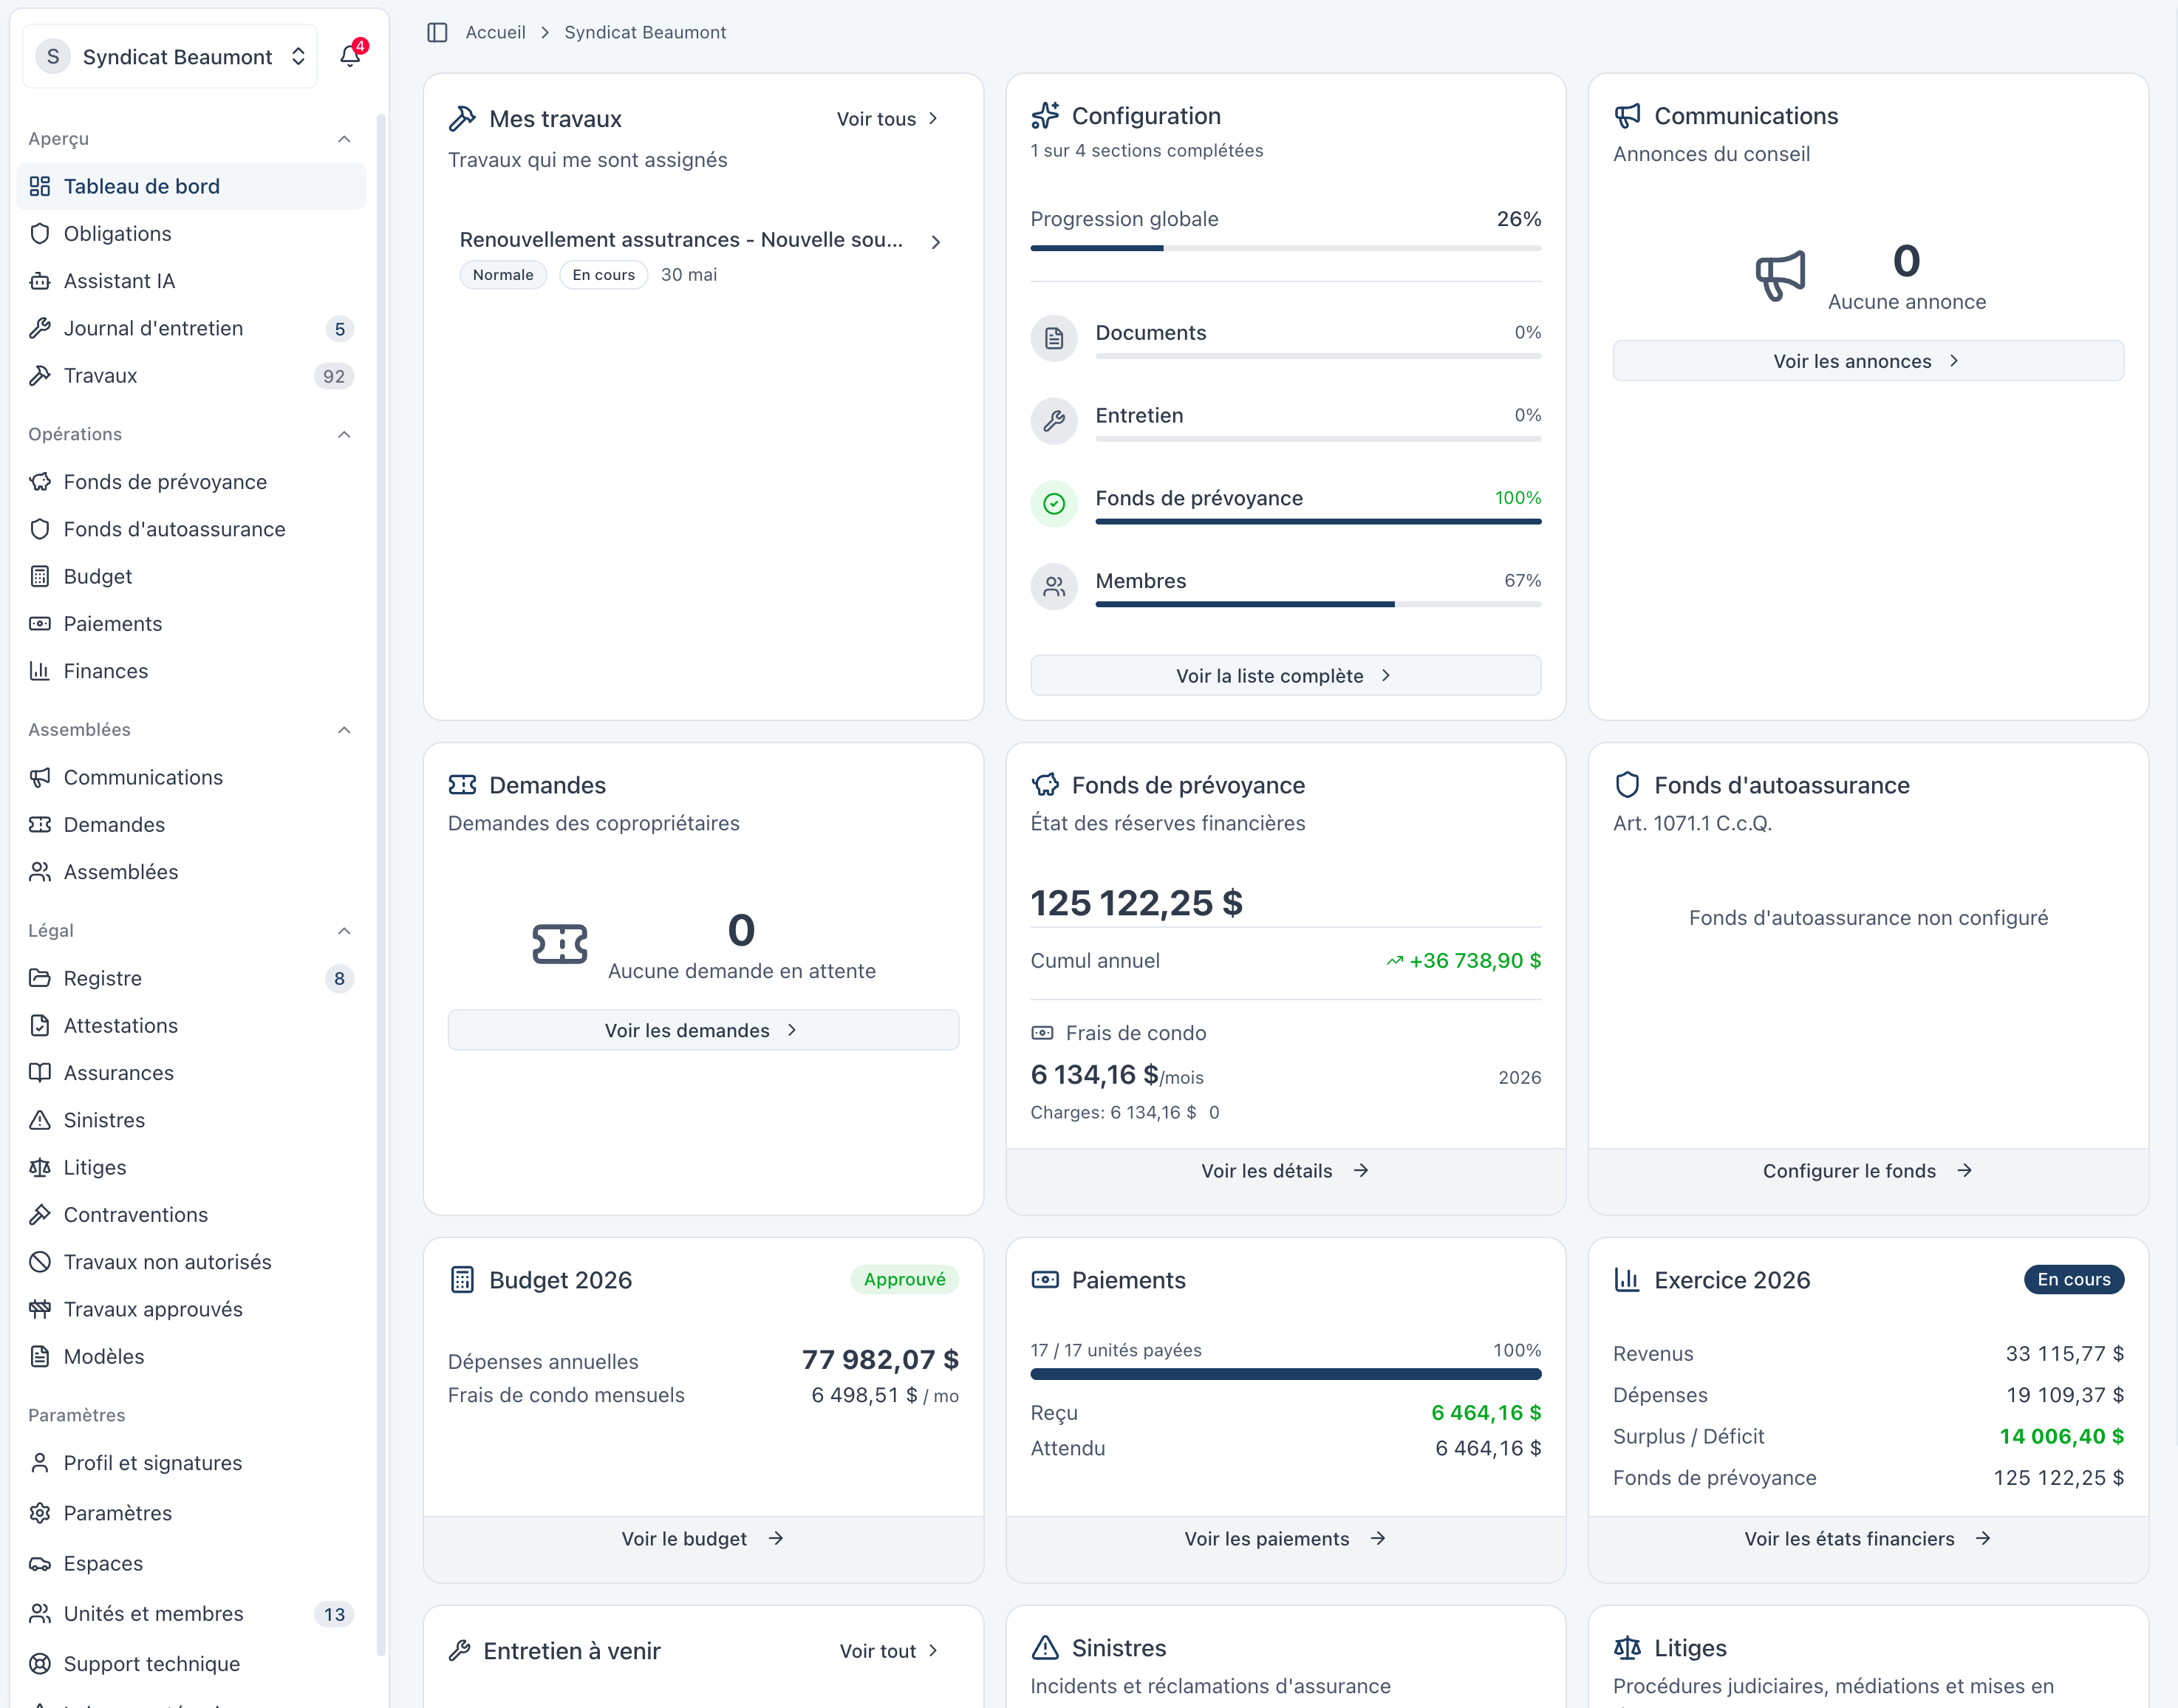The image size is (2178, 1708).
Task: Click the Journal d'entretien wrench icon
Action: click(x=40, y=328)
